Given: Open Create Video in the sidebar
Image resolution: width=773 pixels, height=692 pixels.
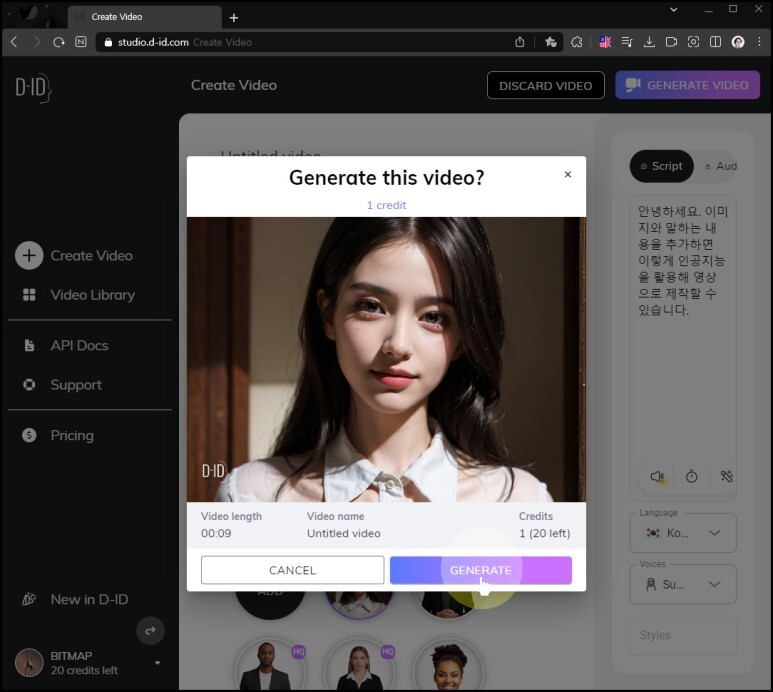Looking at the screenshot, I should click(x=91, y=255).
